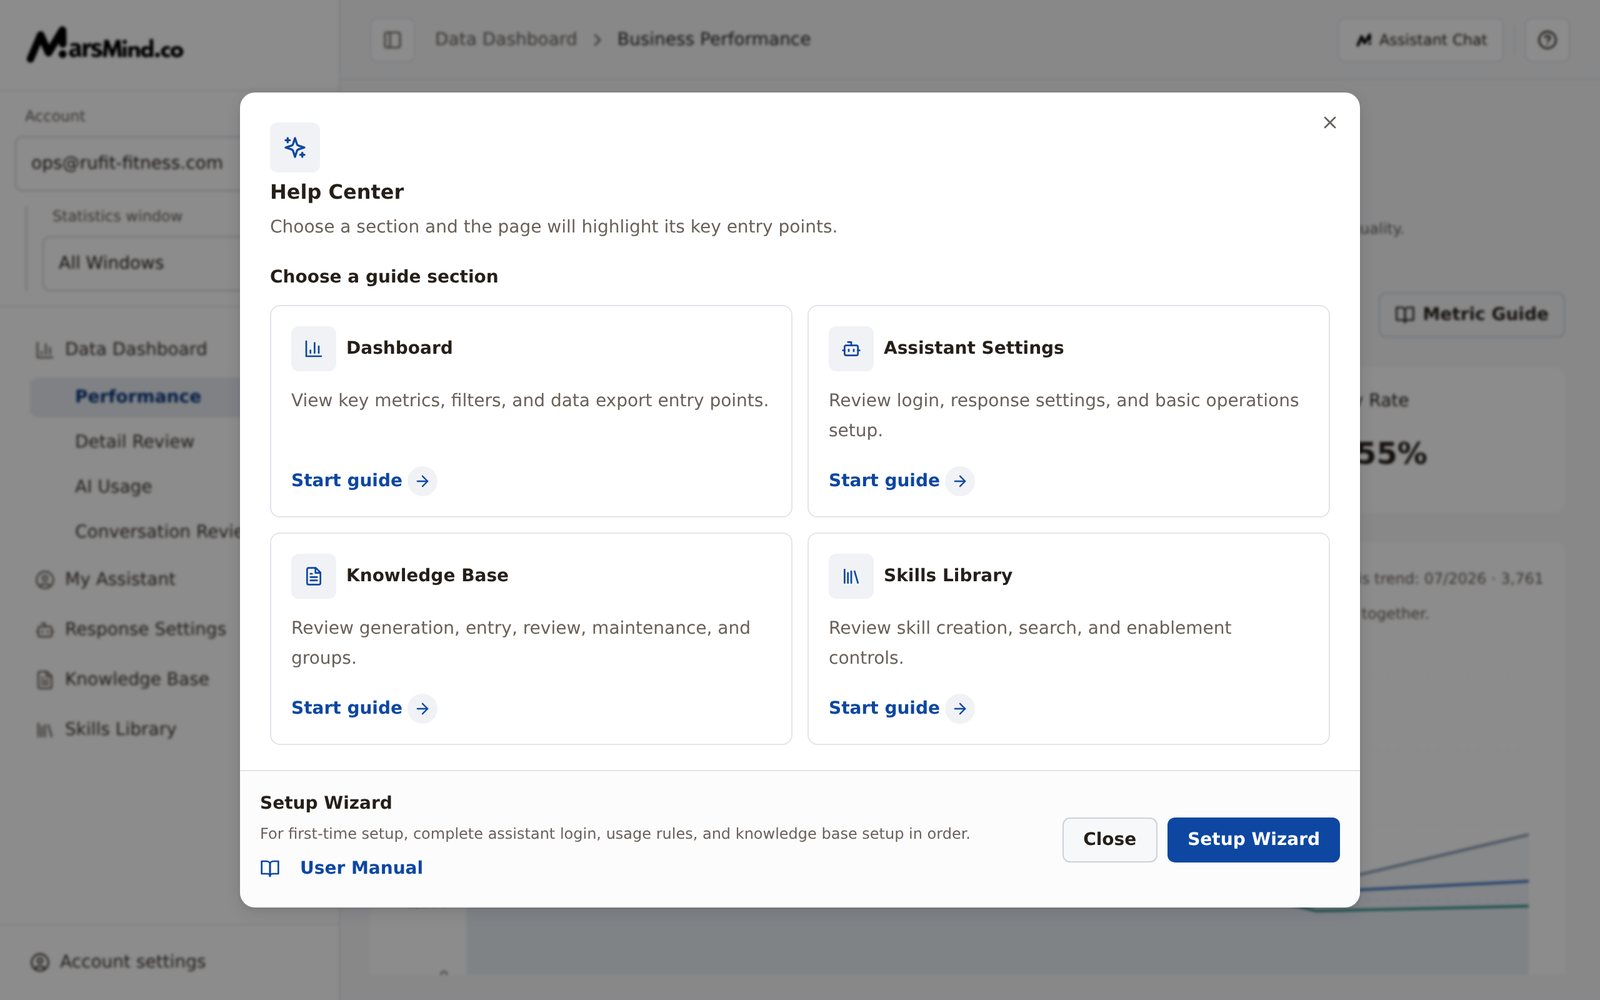Start the Assistant Settings guide
The height and width of the screenshot is (1000, 1600).
point(901,481)
